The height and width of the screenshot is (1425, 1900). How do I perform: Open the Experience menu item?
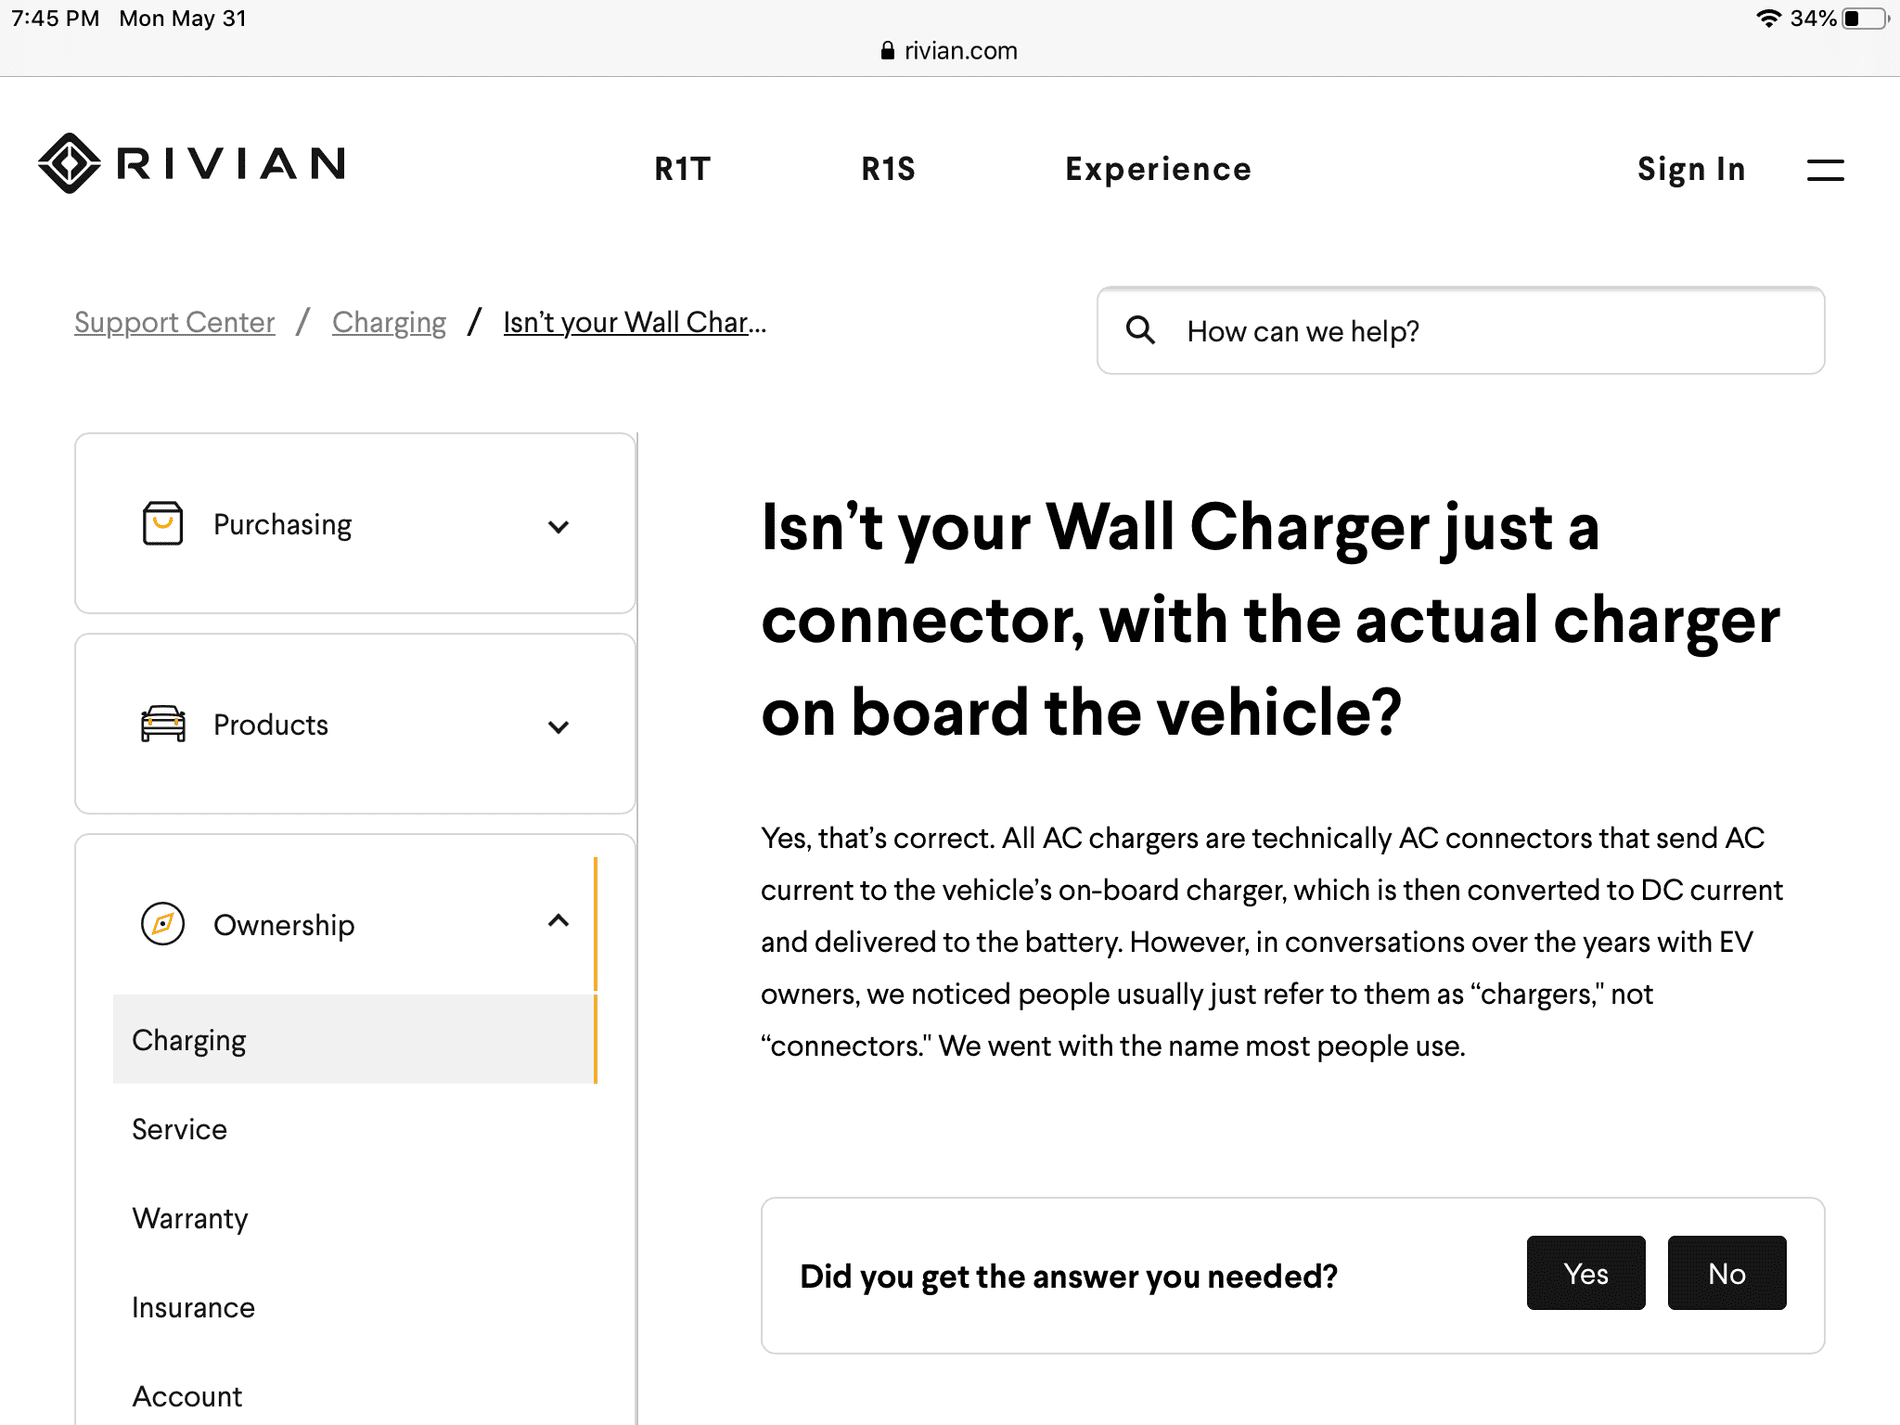tap(1158, 169)
